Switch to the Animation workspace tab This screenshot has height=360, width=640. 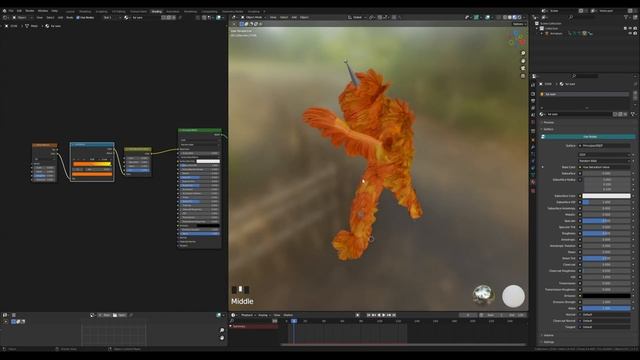click(173, 11)
